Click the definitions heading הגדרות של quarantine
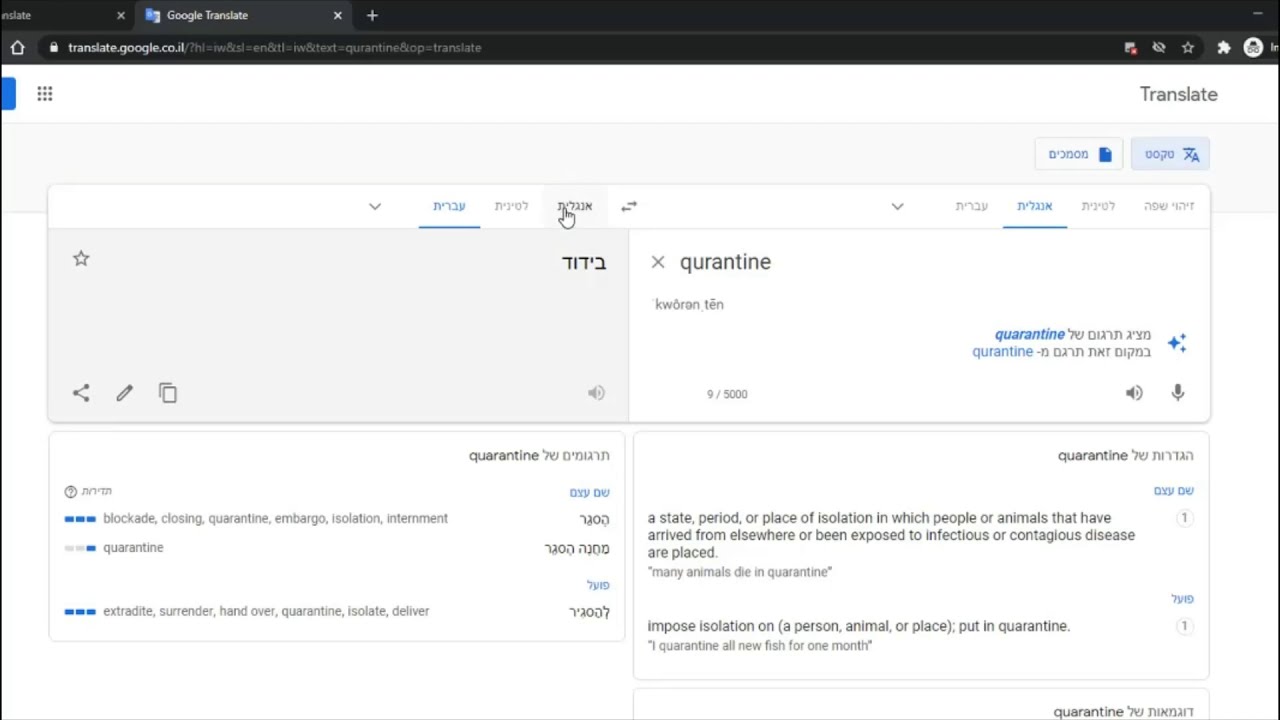This screenshot has width=1280, height=720. [1126, 456]
